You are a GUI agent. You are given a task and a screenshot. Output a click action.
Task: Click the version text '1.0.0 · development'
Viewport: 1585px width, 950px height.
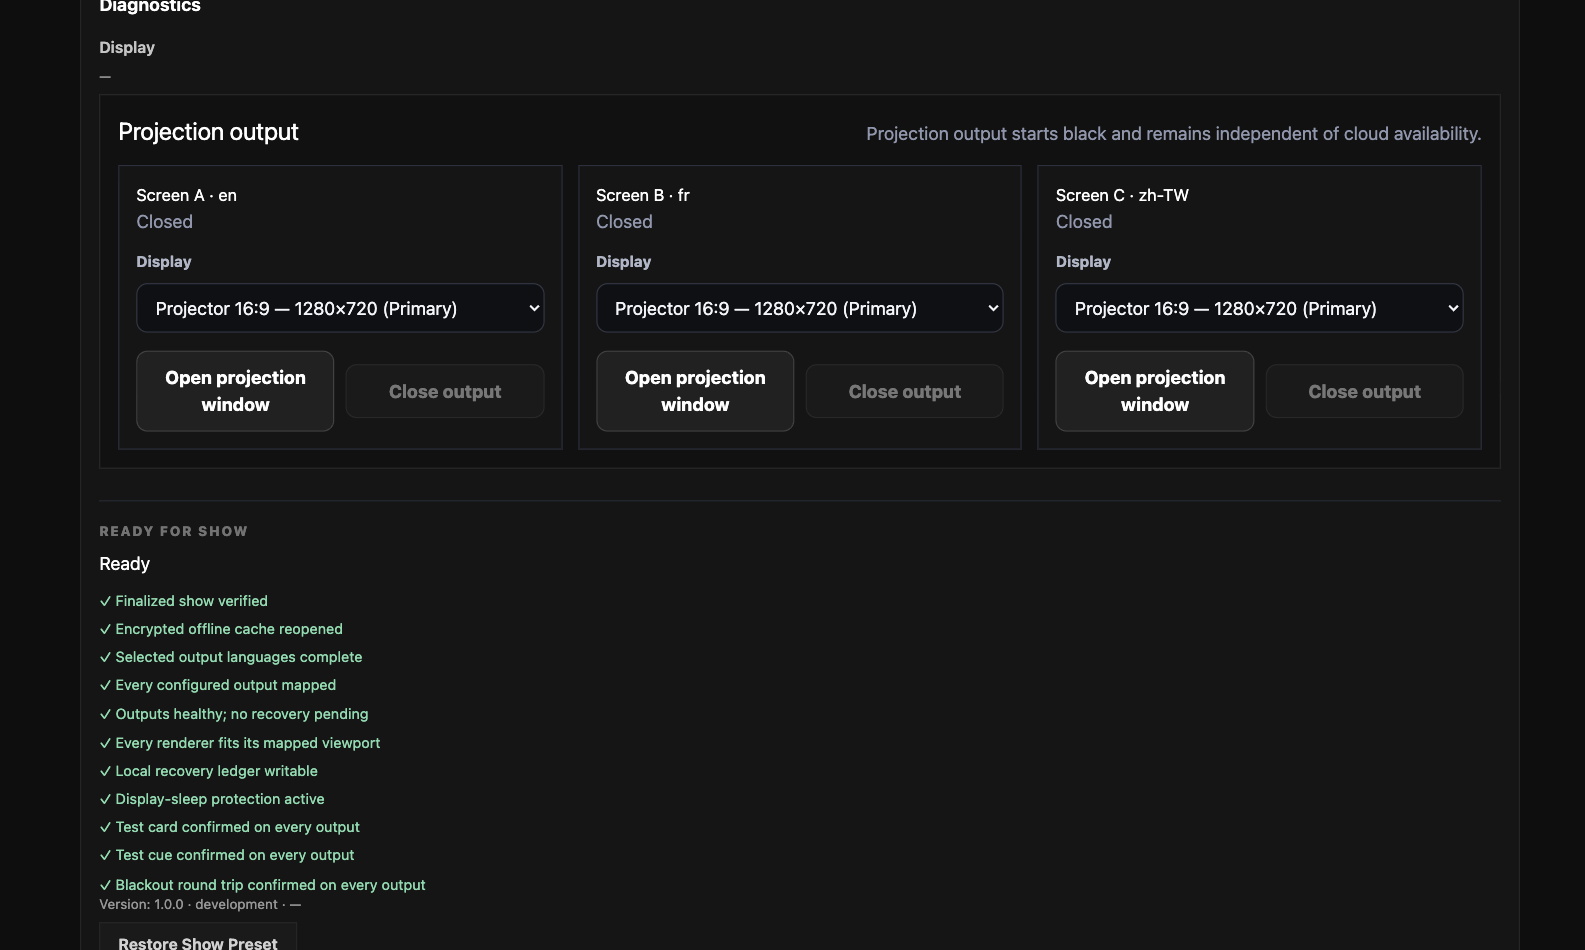[x=216, y=904]
